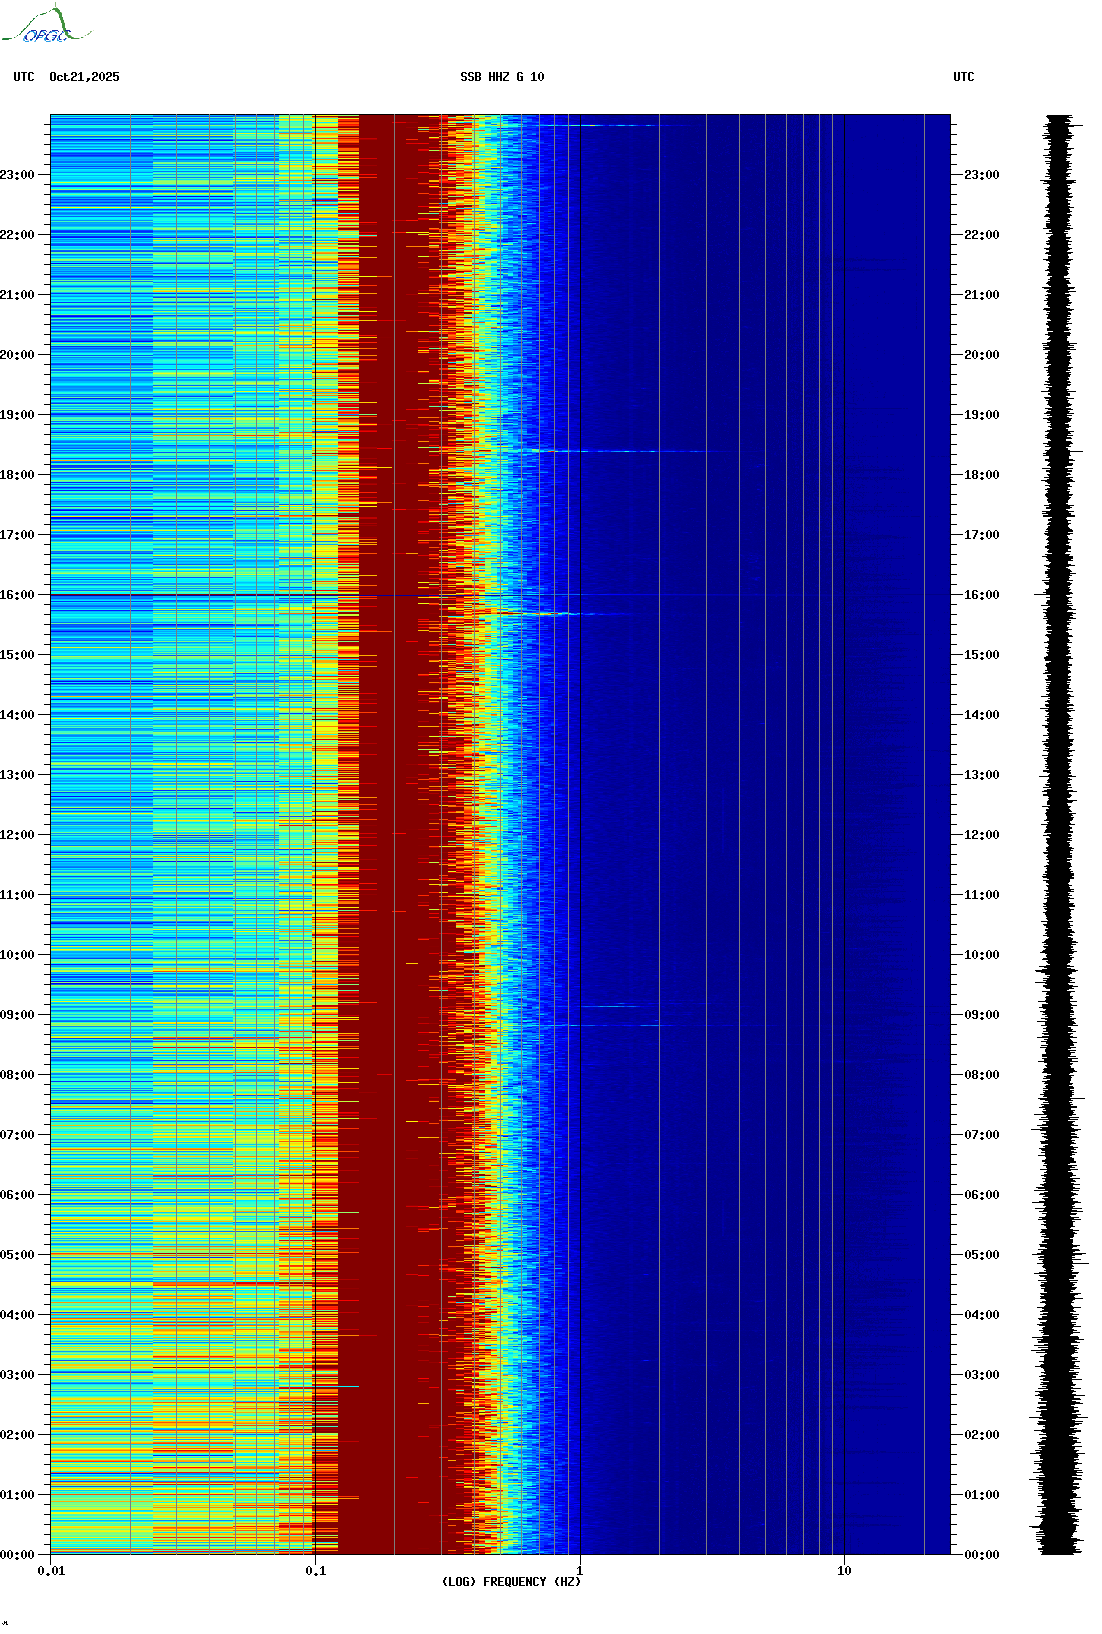1102x1634 pixels.
Task: Click the 0.1 frequency axis label
Action: point(315,1571)
